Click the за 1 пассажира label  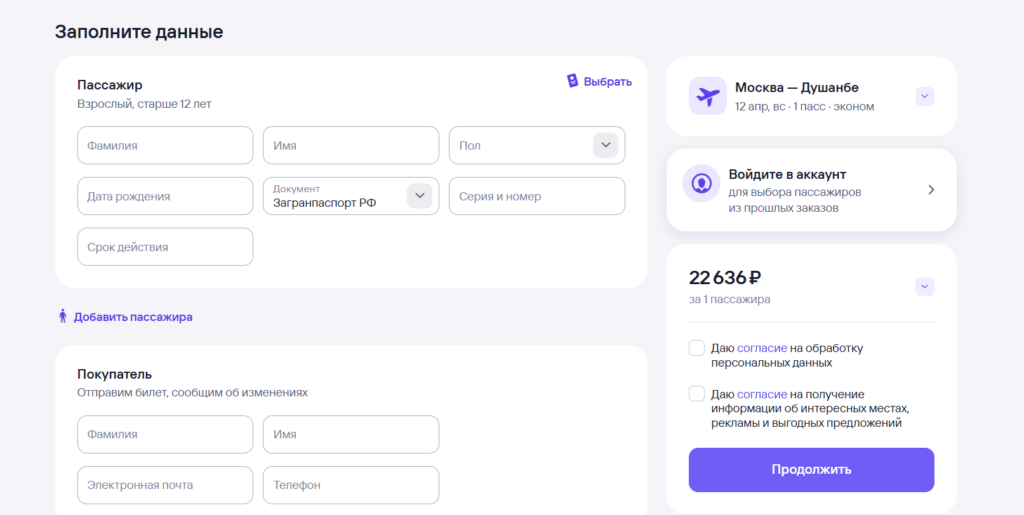tap(729, 300)
